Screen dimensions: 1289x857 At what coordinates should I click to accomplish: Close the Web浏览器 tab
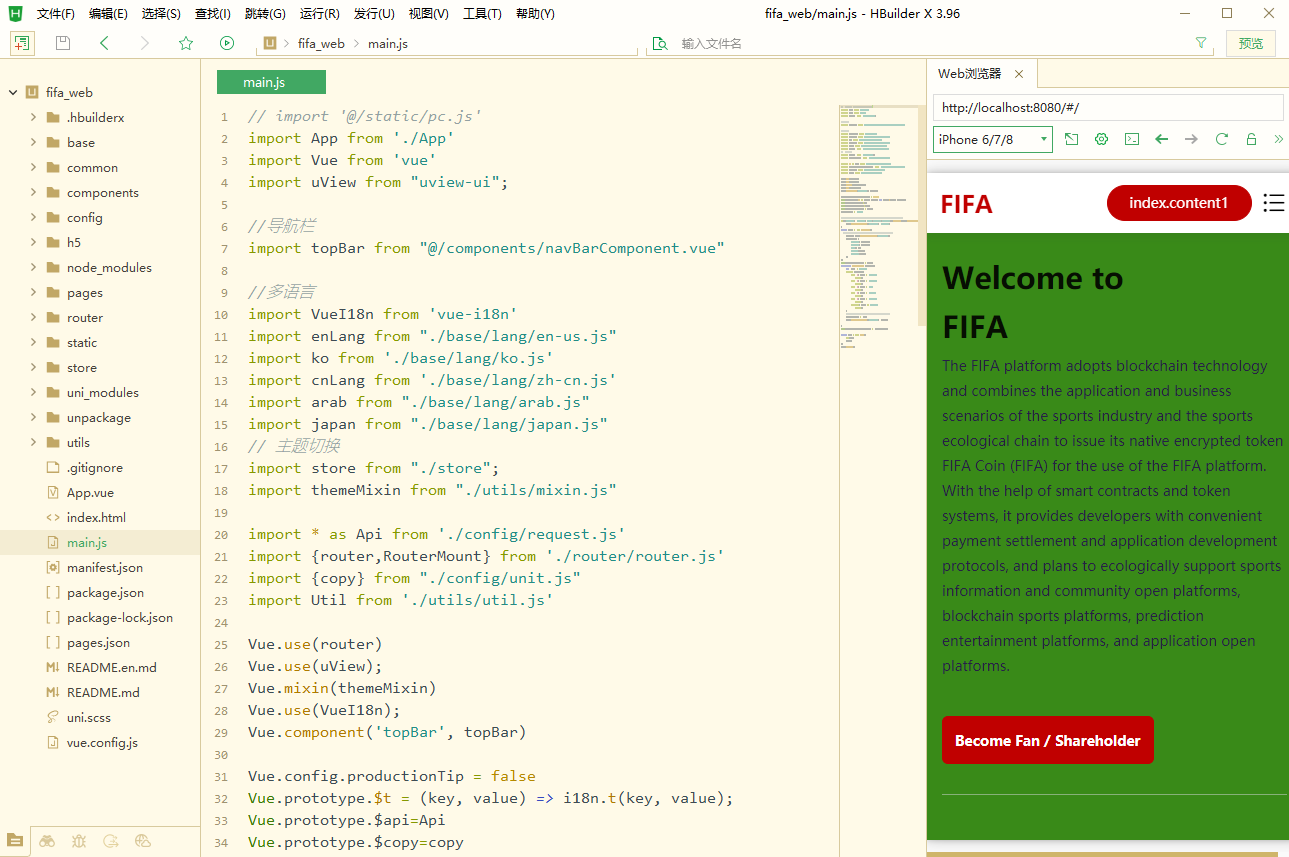click(1019, 74)
